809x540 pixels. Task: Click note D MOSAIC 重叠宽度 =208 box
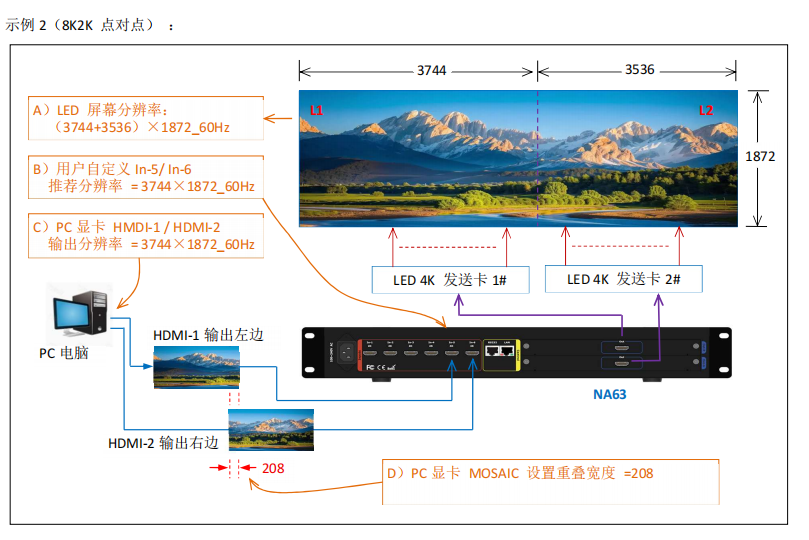coord(551,482)
